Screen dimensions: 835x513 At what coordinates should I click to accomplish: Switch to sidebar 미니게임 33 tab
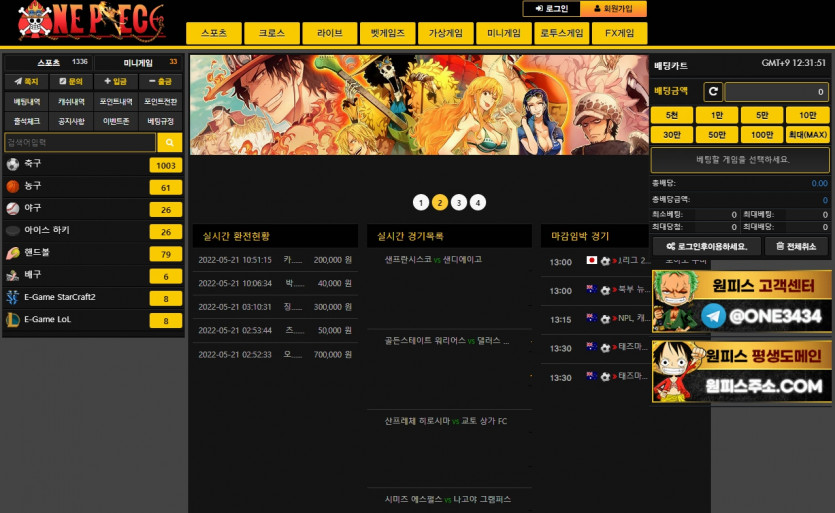pos(138,62)
